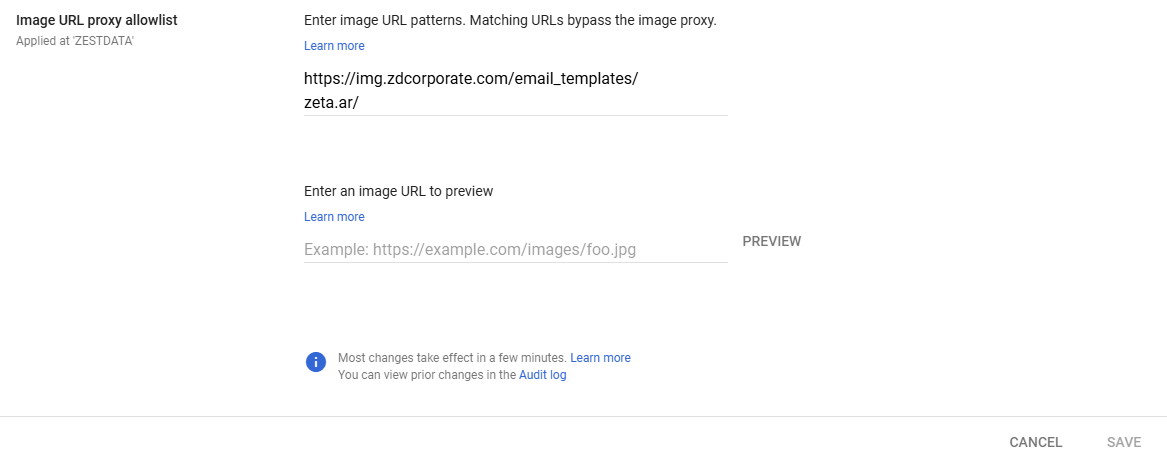This screenshot has width=1167, height=462.
Task: Click the 'Enter image URL patterns' description text
Action: pyautogui.click(x=511, y=21)
